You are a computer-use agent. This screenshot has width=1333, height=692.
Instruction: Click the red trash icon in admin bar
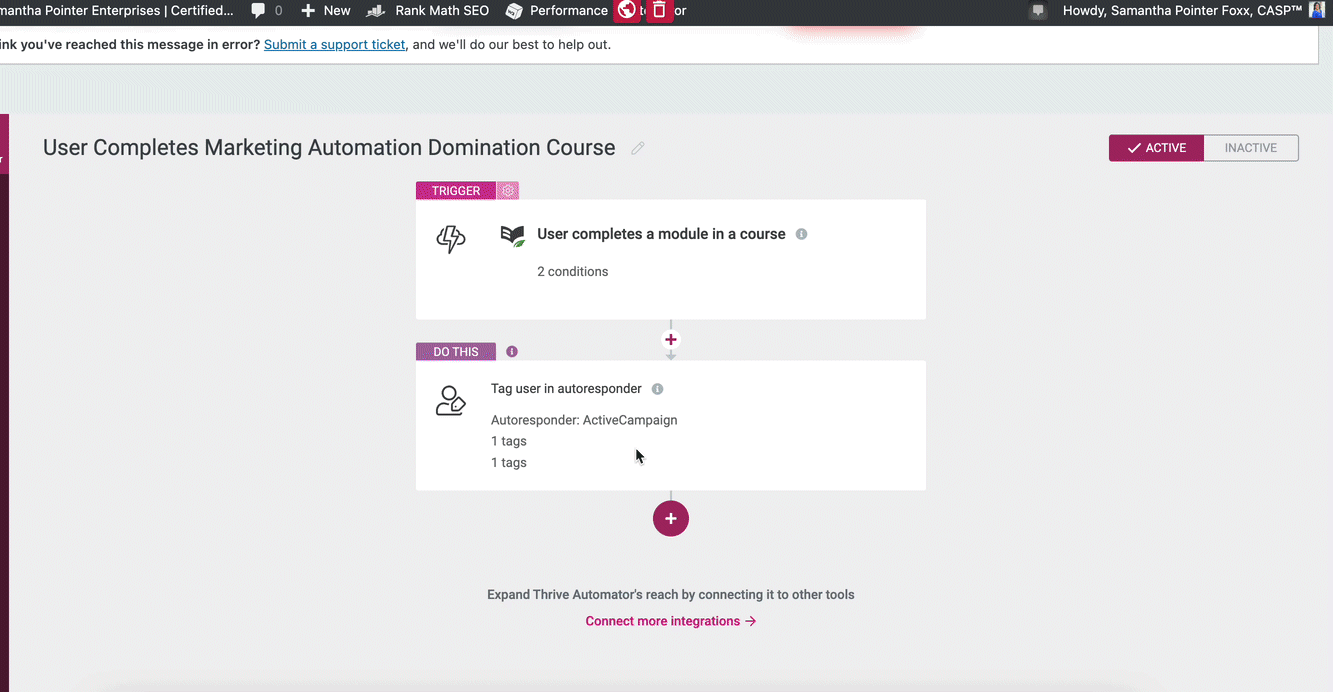point(658,11)
